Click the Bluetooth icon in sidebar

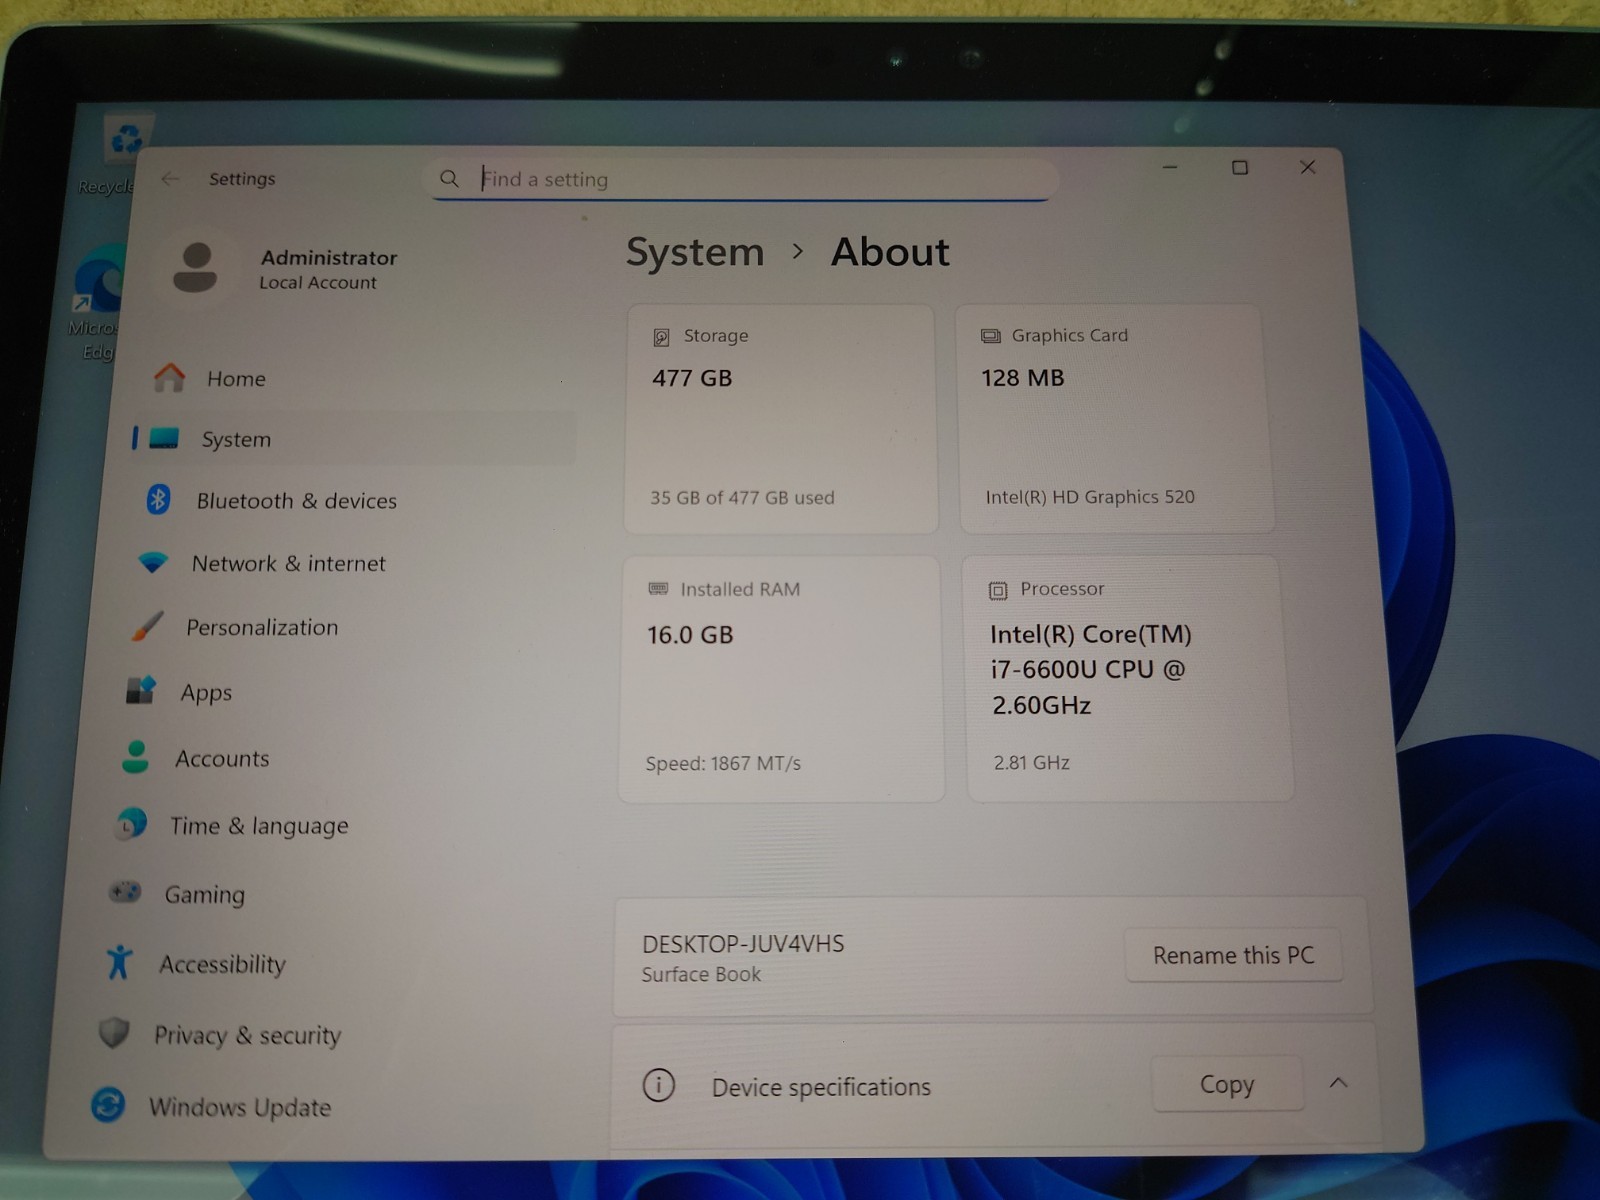tap(158, 499)
